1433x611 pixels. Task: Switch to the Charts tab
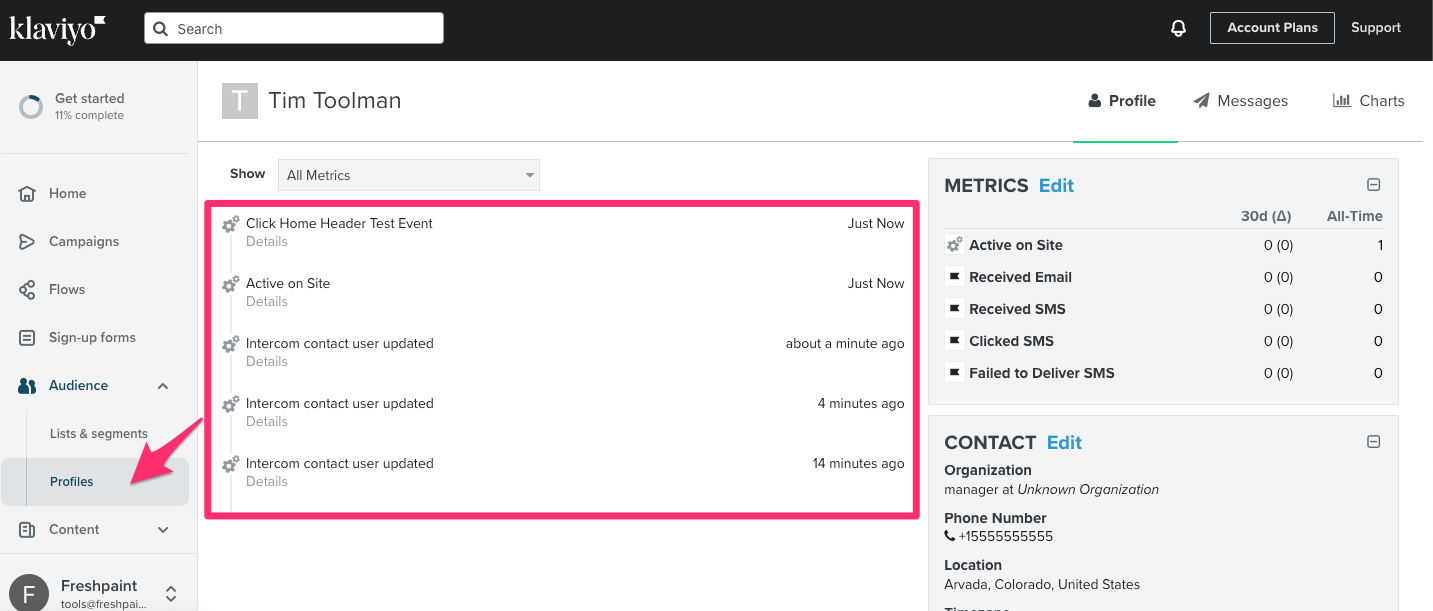(x=1368, y=101)
